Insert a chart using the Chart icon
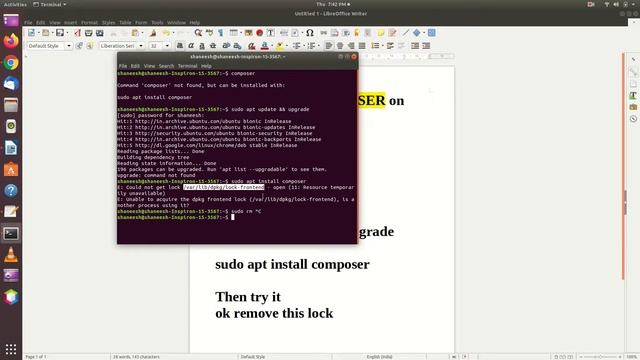This screenshot has width=640, height=360. 259,33
